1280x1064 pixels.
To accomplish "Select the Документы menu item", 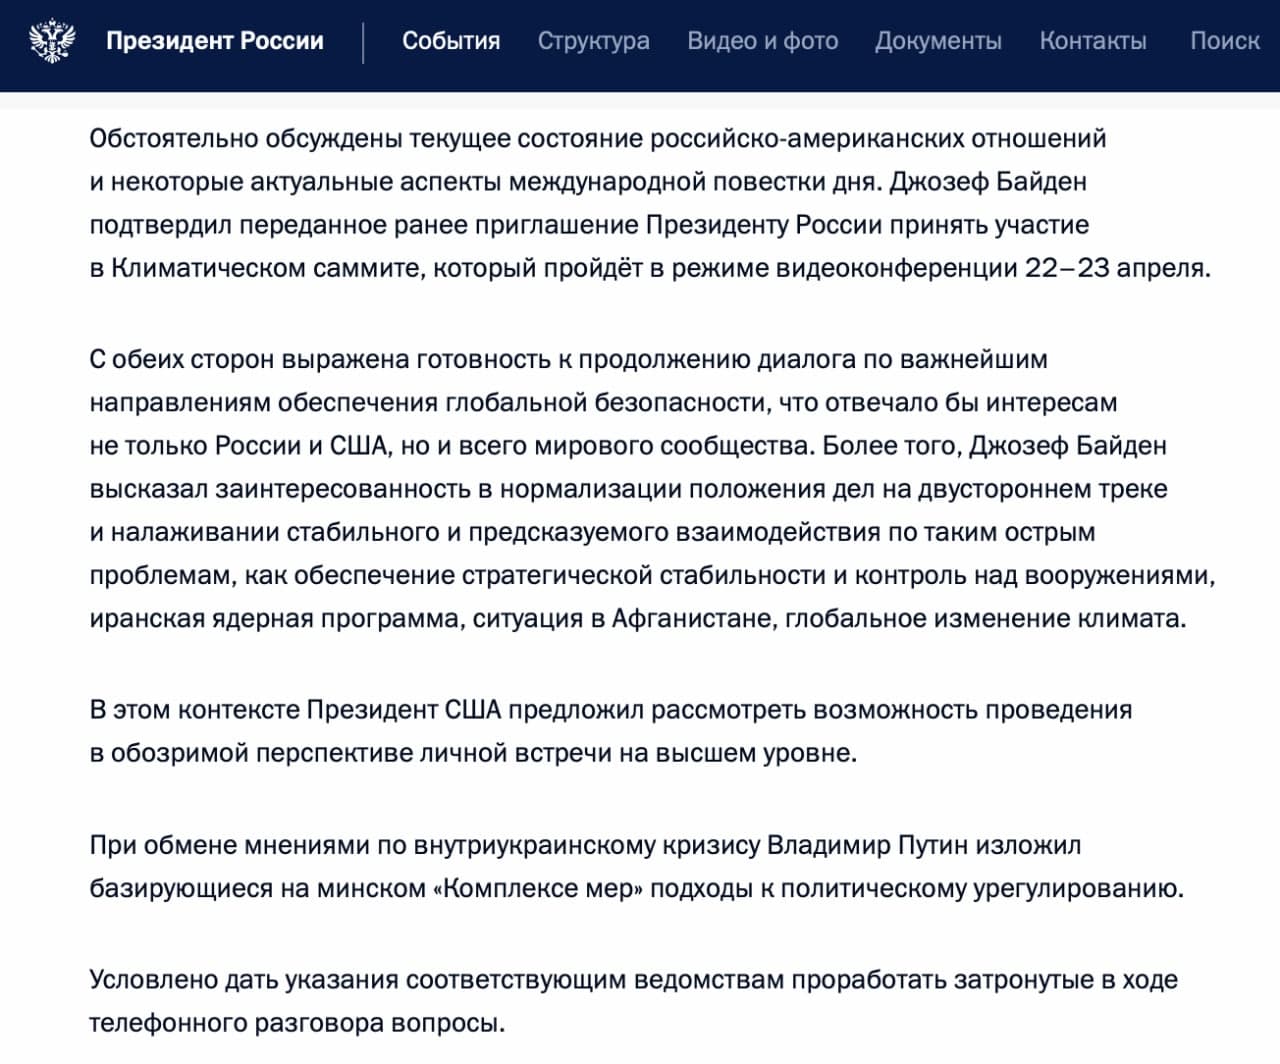I will (x=938, y=41).
